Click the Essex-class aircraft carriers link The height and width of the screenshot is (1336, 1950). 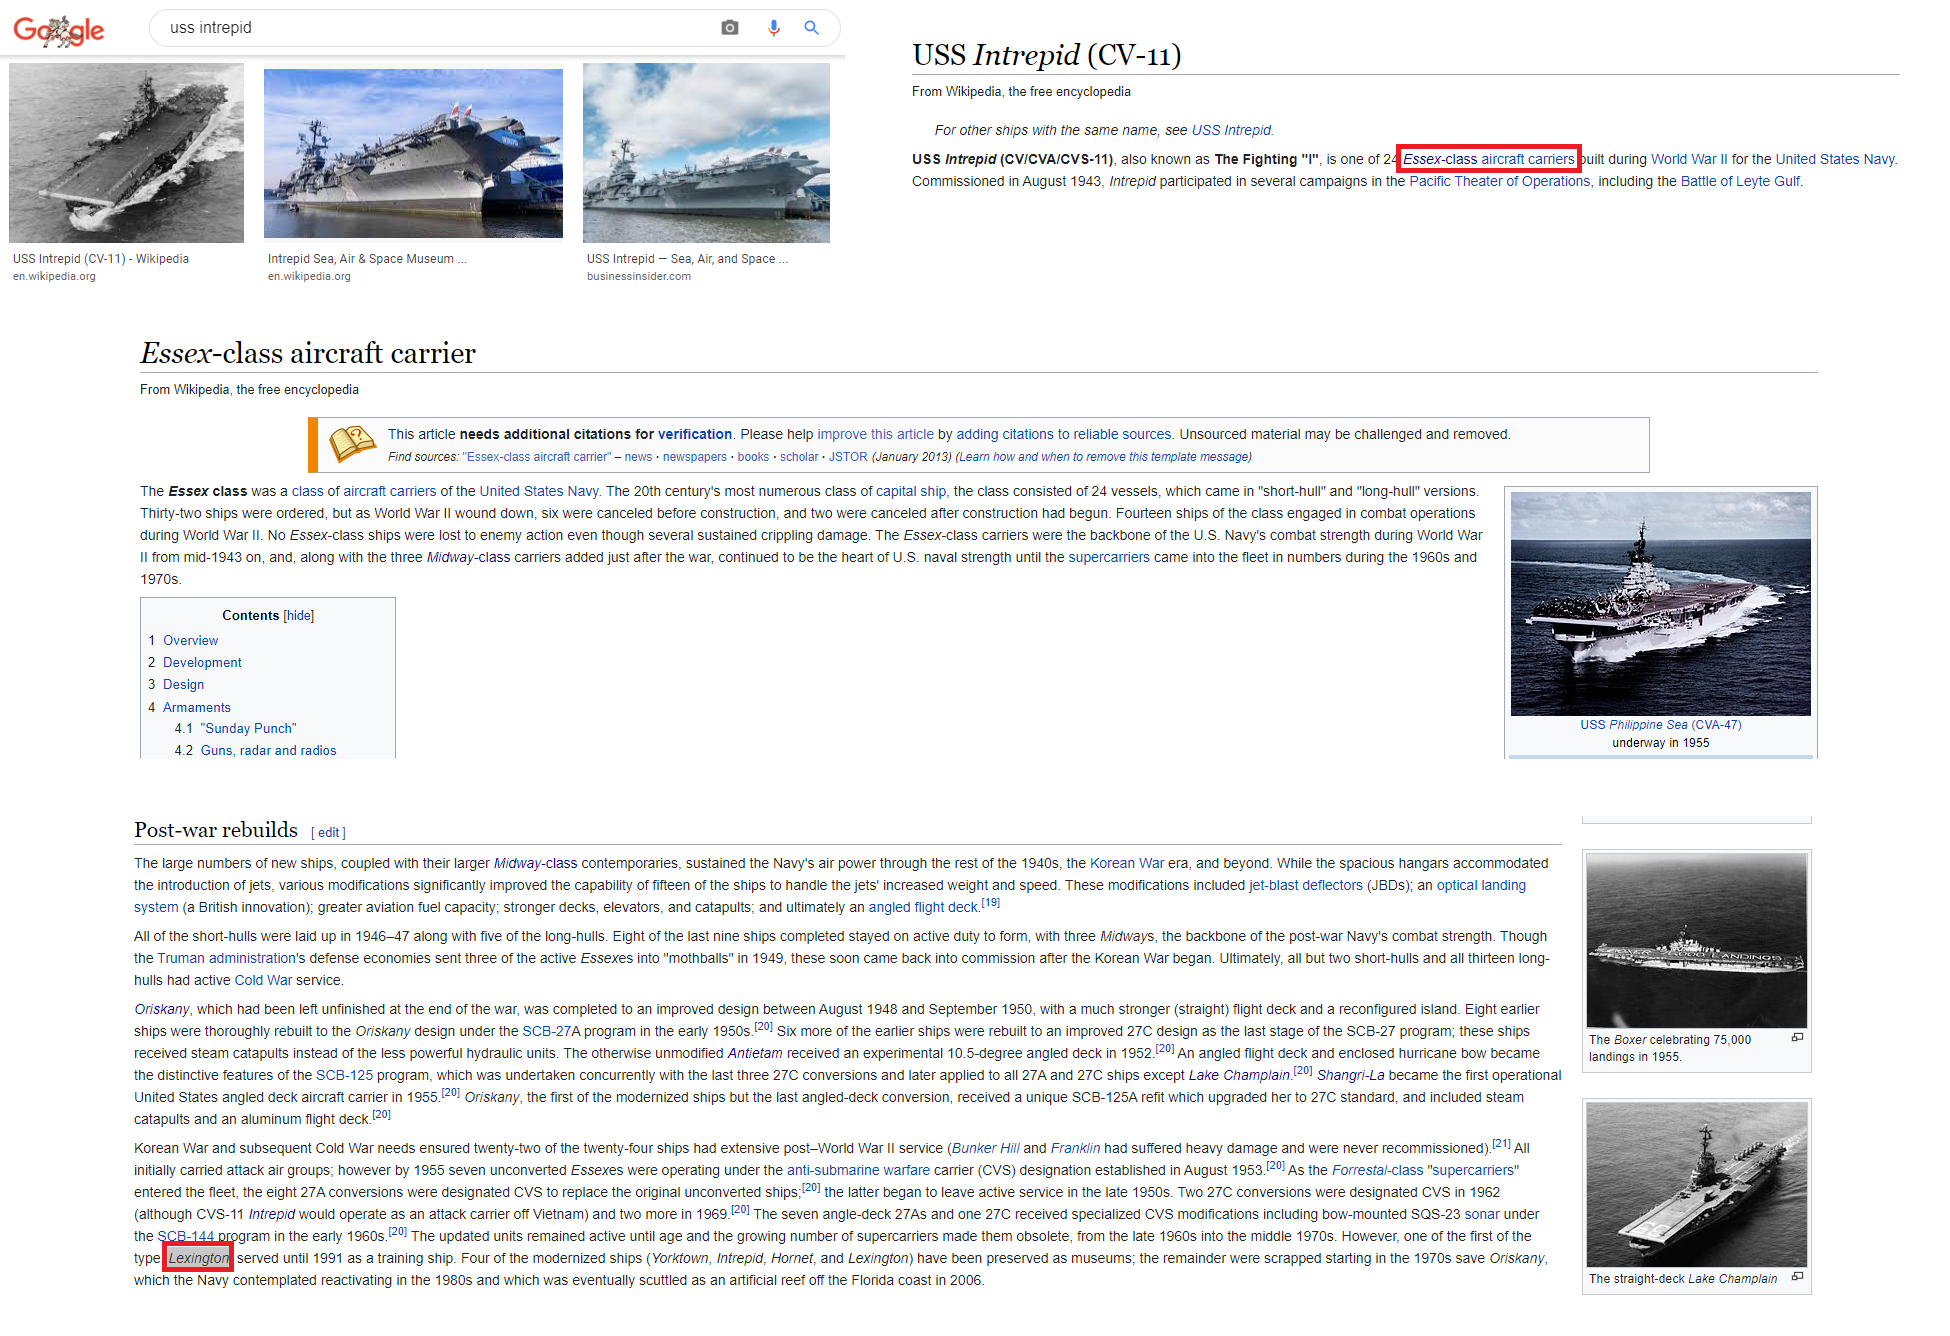click(x=1488, y=159)
